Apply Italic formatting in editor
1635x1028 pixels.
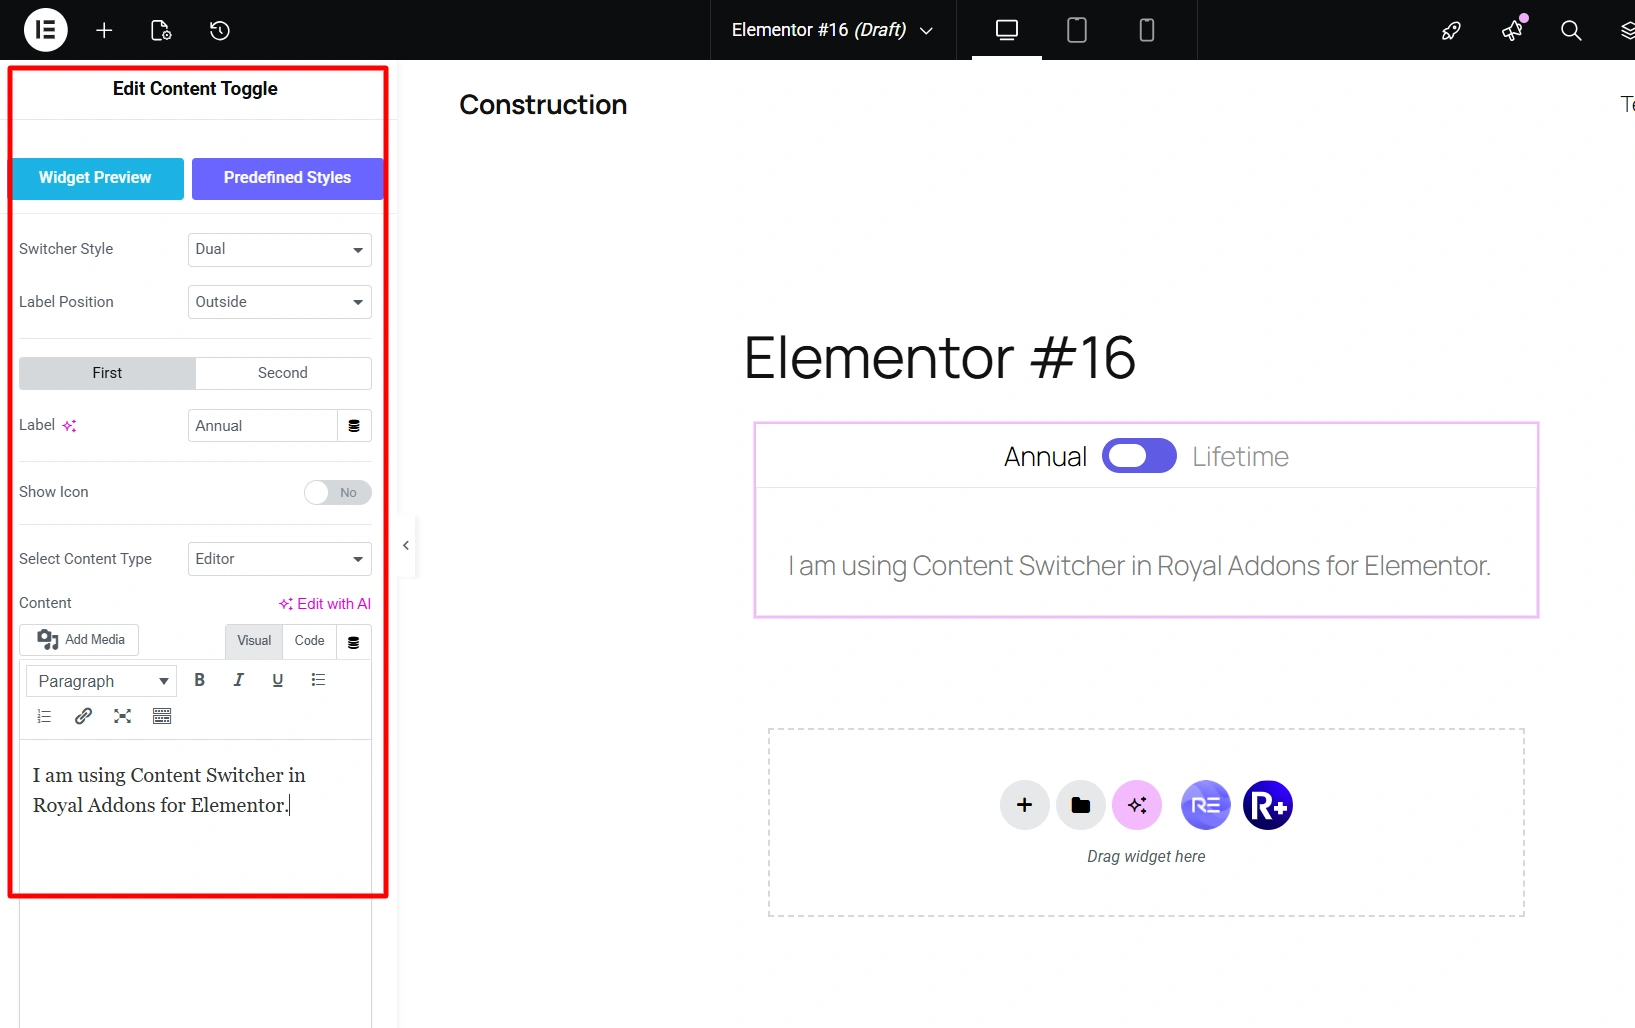[x=238, y=680]
